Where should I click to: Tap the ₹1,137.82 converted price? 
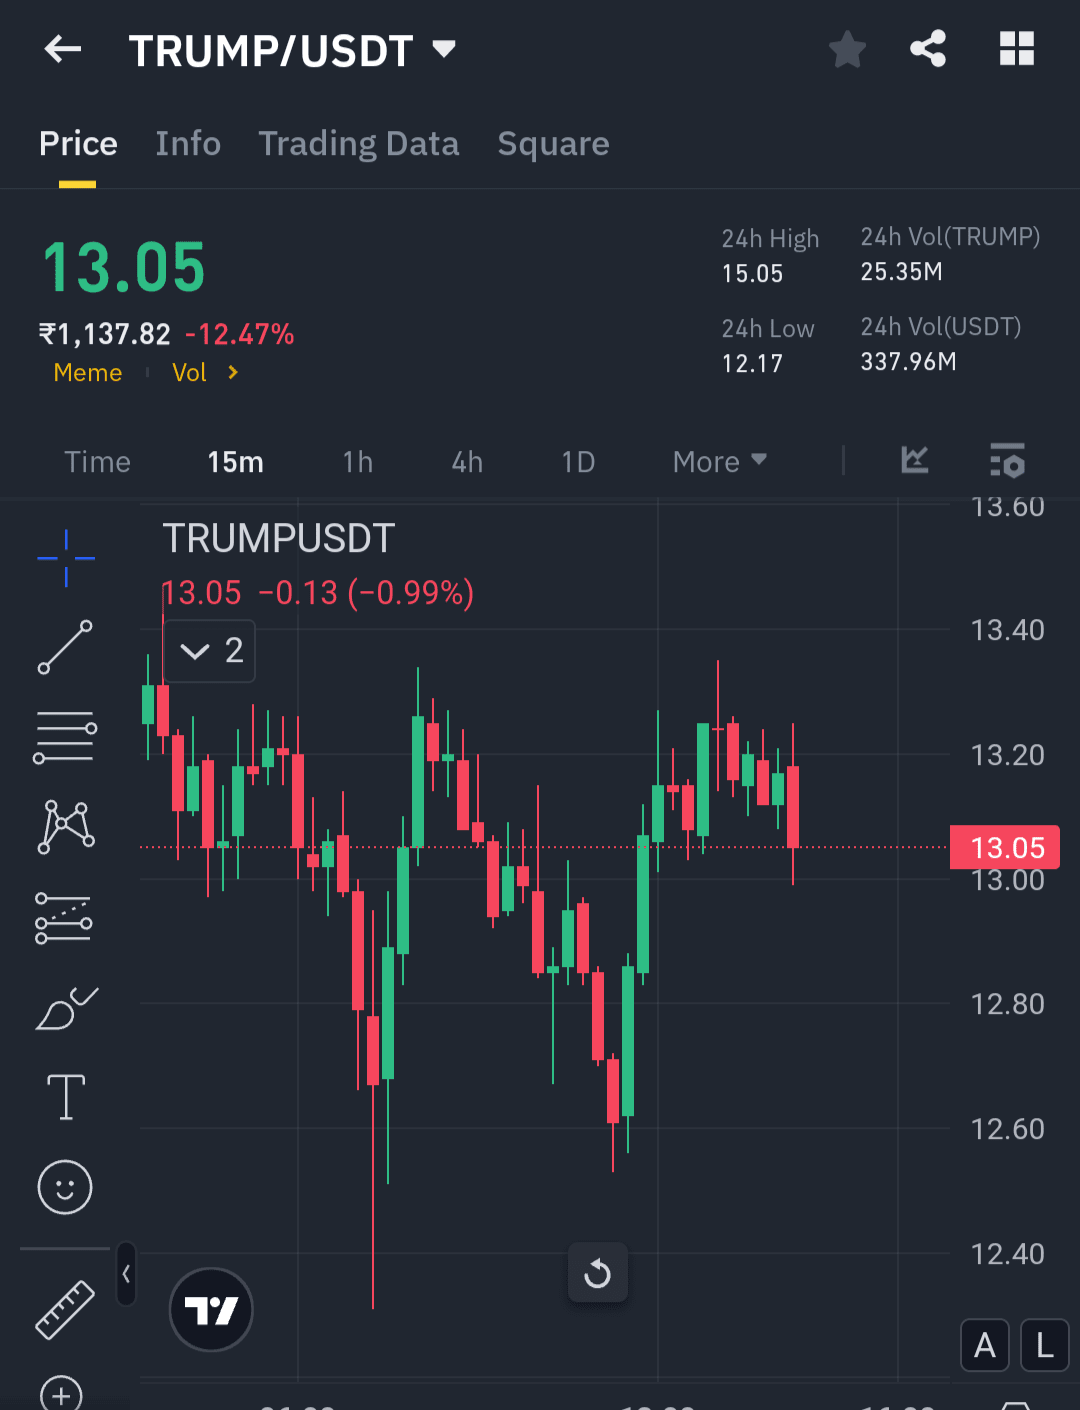pos(105,334)
